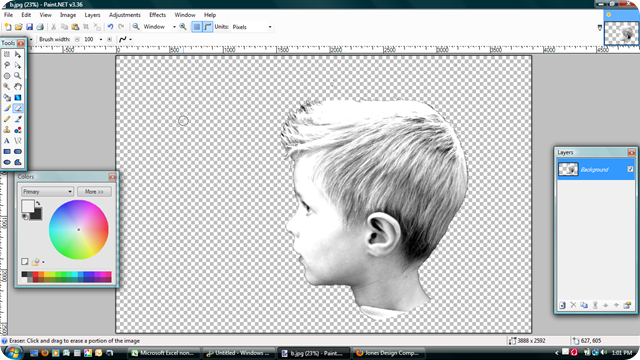This screenshot has width=640, height=360.
Task: Select the Pan hand tool
Action: (18, 87)
